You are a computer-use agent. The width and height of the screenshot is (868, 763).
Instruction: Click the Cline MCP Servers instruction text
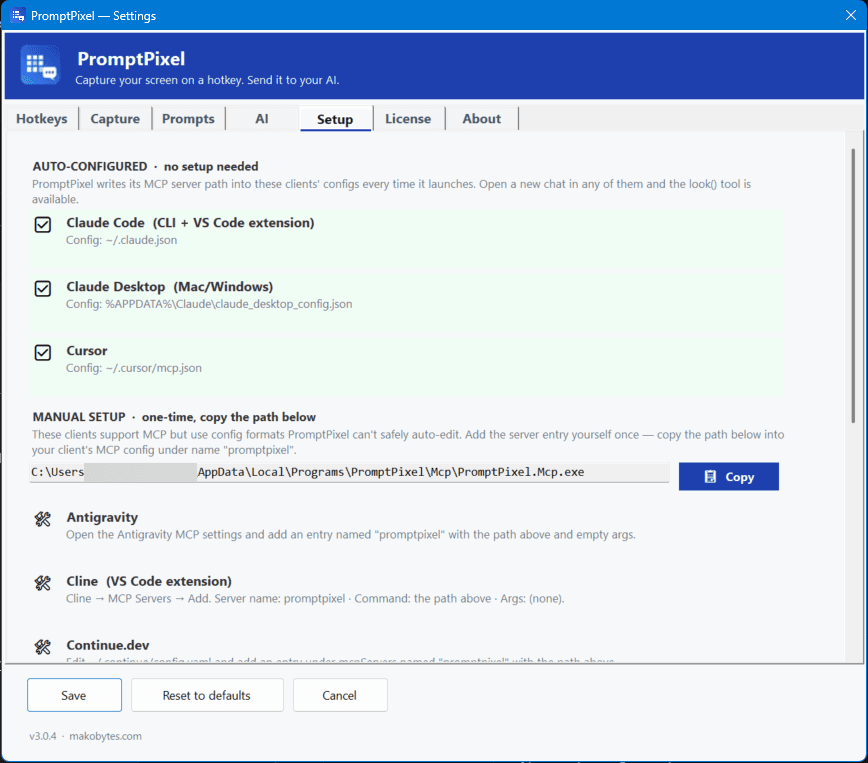[x=315, y=599]
